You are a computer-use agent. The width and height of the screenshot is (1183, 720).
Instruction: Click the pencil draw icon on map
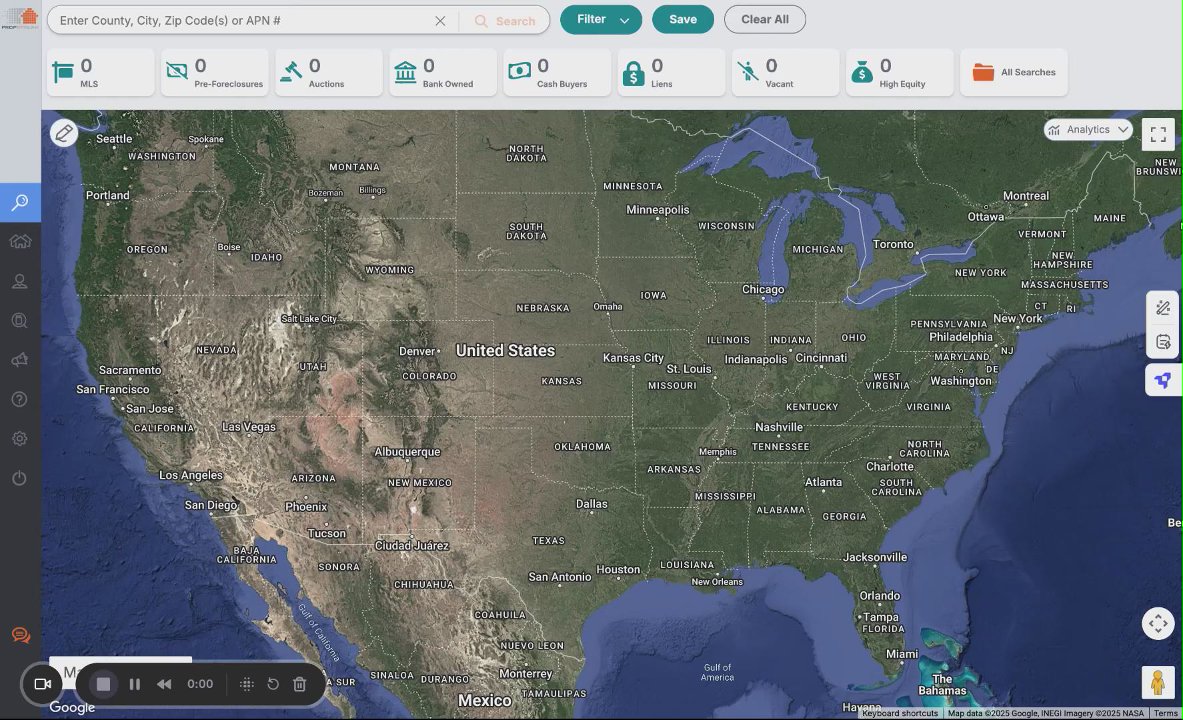(64, 134)
